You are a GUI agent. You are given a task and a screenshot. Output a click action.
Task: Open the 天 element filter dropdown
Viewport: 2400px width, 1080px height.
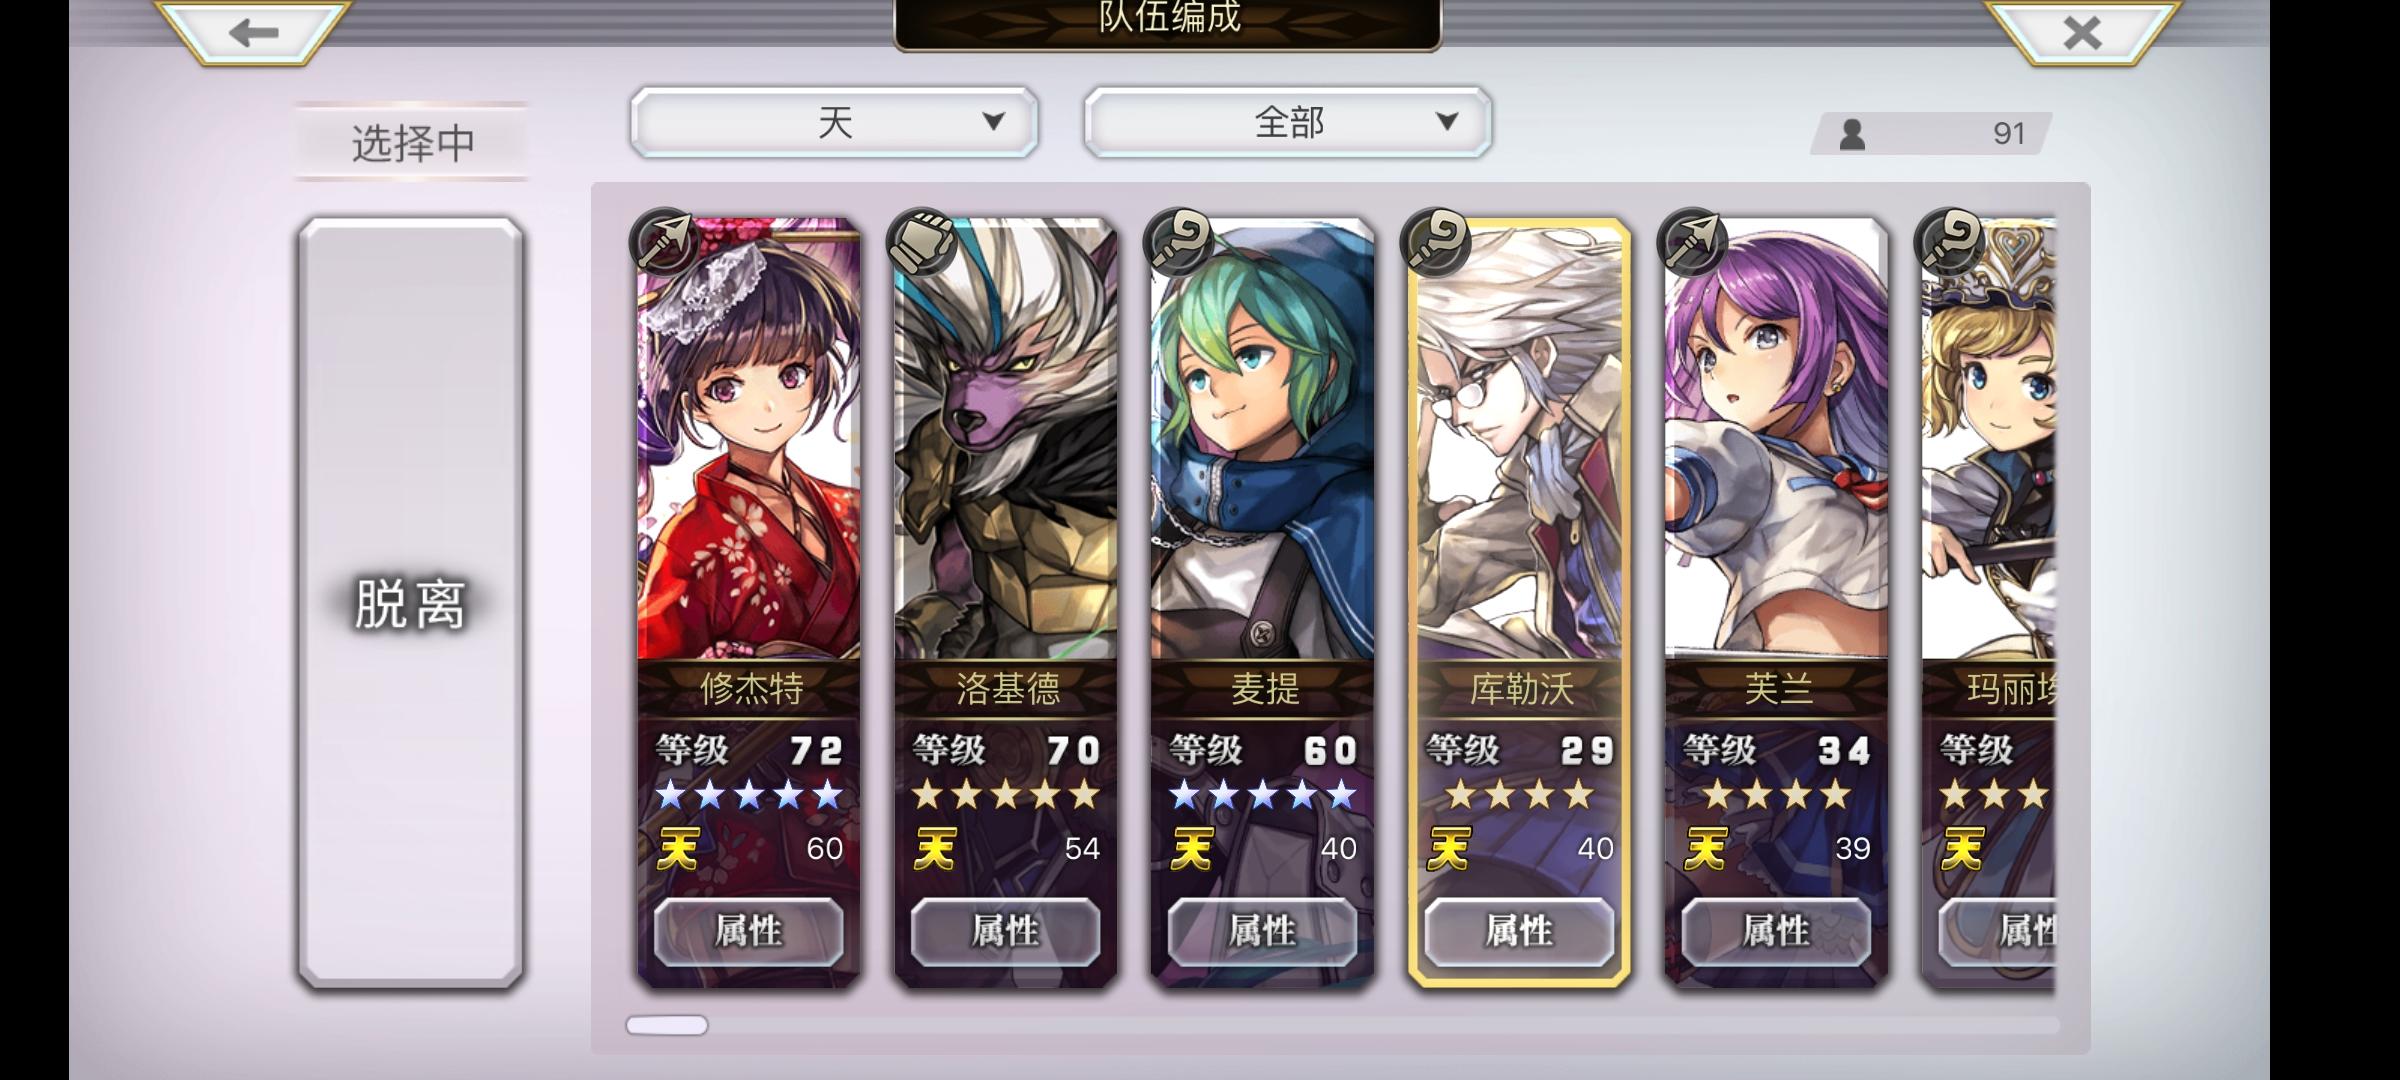[834, 122]
